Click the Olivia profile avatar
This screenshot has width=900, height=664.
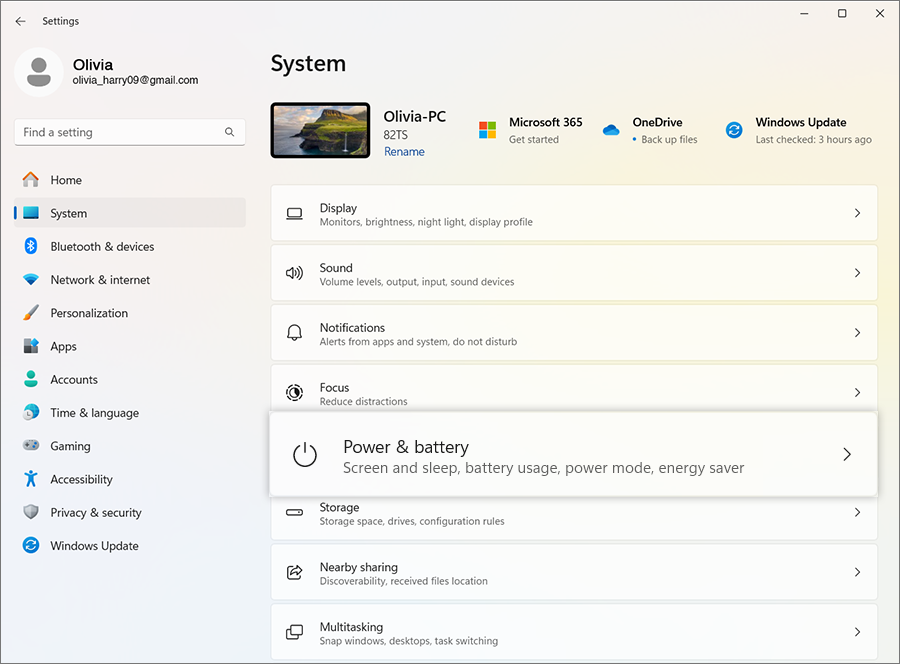tap(40, 72)
